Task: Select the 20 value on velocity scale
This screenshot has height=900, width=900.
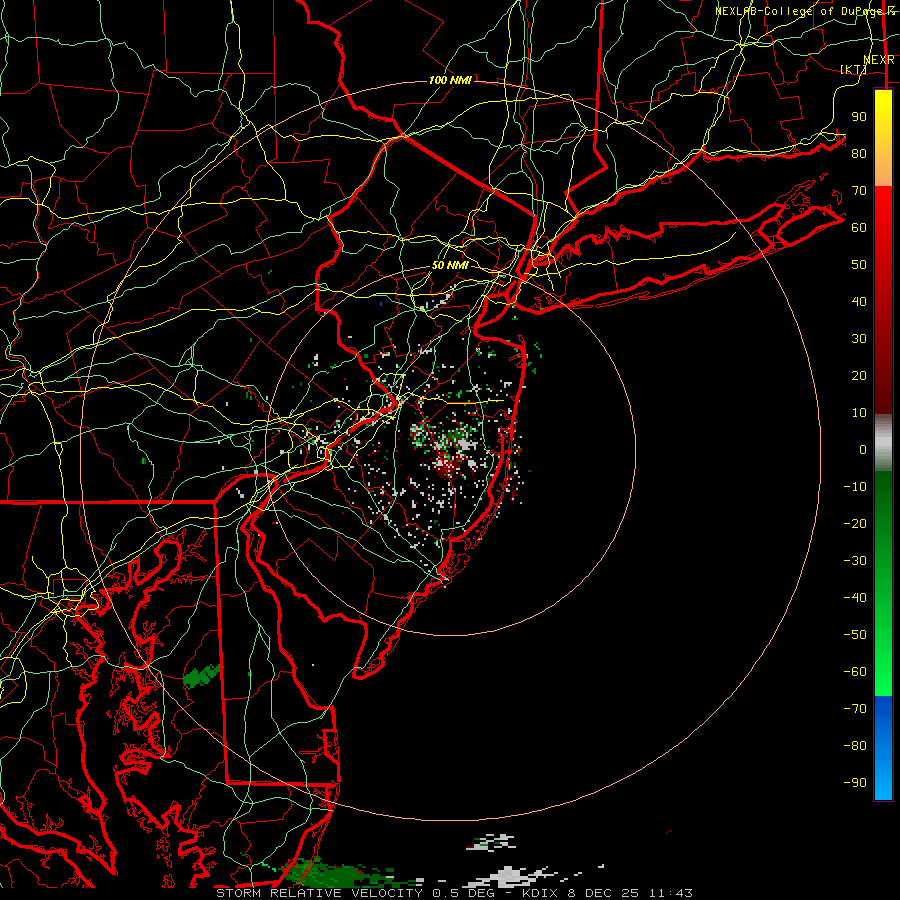Action: pos(859,375)
